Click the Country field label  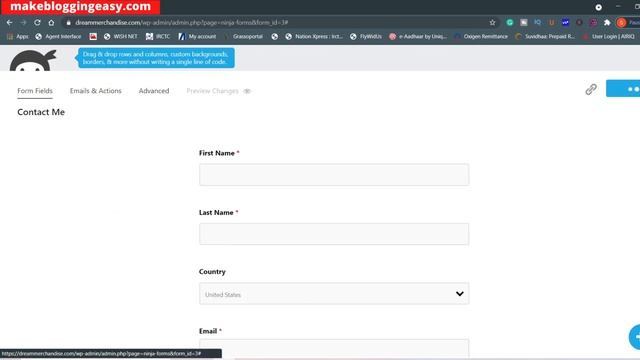tap(212, 271)
